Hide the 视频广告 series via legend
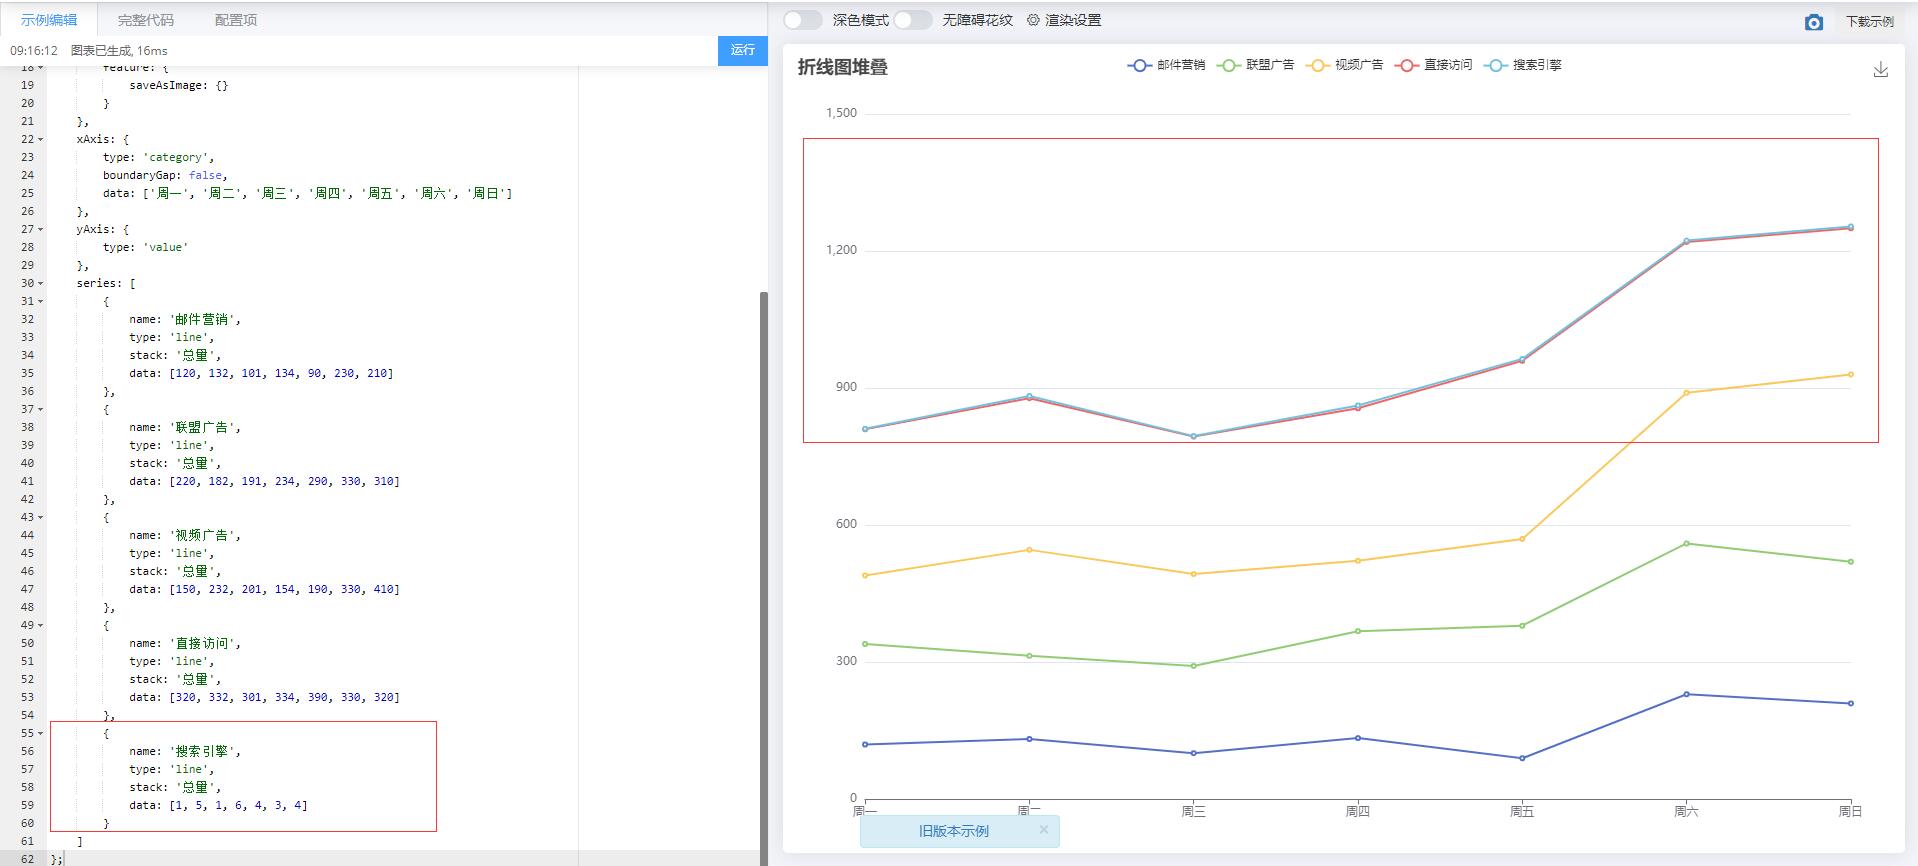 (x=1344, y=65)
